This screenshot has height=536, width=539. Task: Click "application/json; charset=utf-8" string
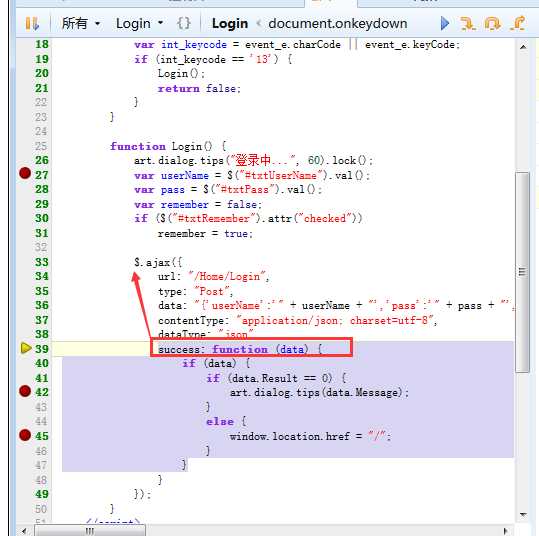(335, 320)
